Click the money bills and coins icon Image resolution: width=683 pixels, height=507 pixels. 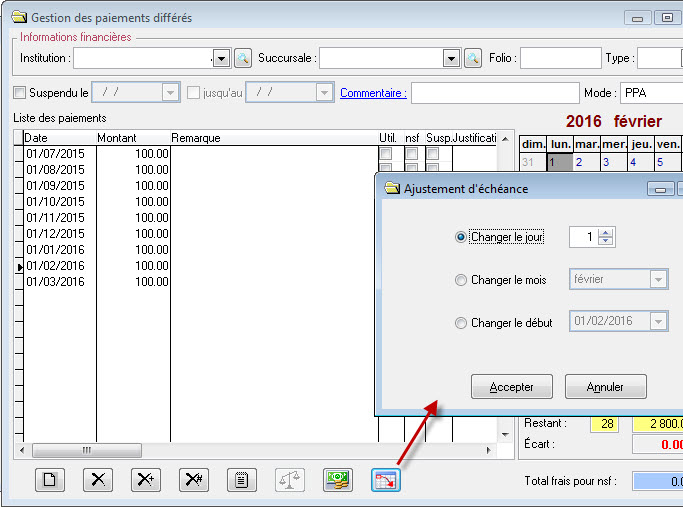pyautogui.click(x=337, y=479)
